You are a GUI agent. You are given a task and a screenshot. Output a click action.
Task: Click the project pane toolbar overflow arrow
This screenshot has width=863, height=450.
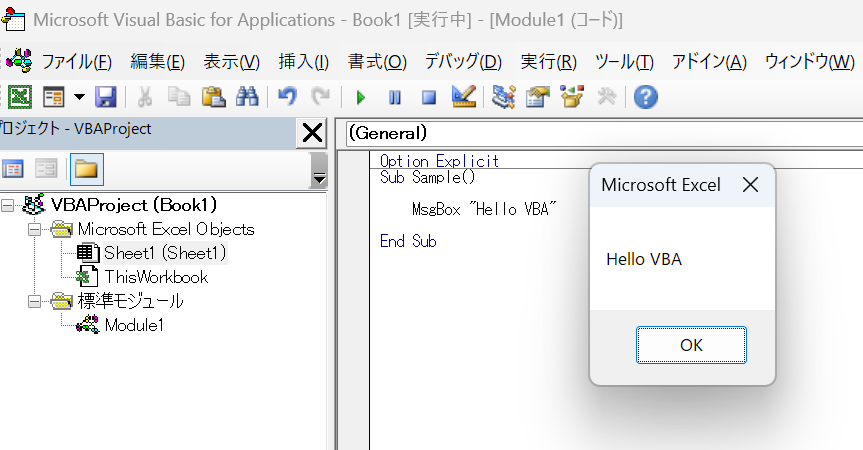tap(319, 171)
